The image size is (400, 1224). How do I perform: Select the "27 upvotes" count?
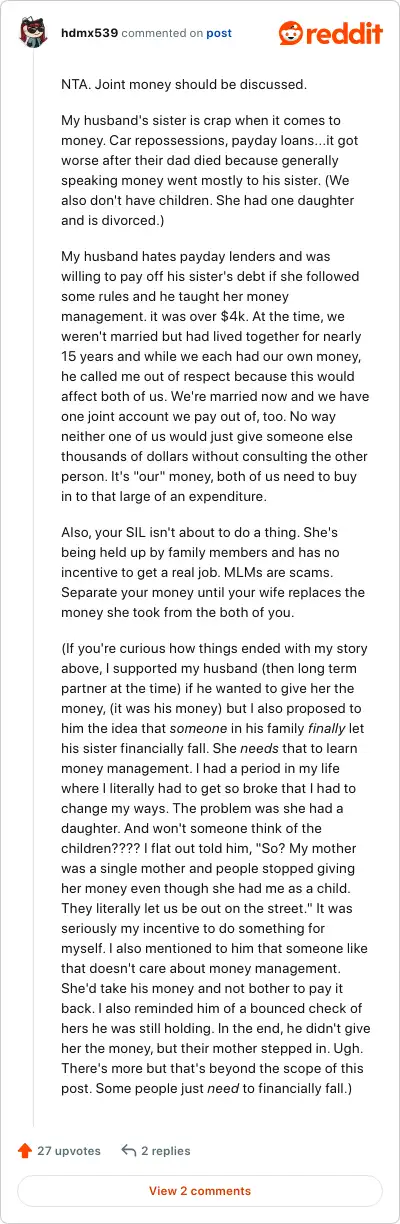(69, 1151)
